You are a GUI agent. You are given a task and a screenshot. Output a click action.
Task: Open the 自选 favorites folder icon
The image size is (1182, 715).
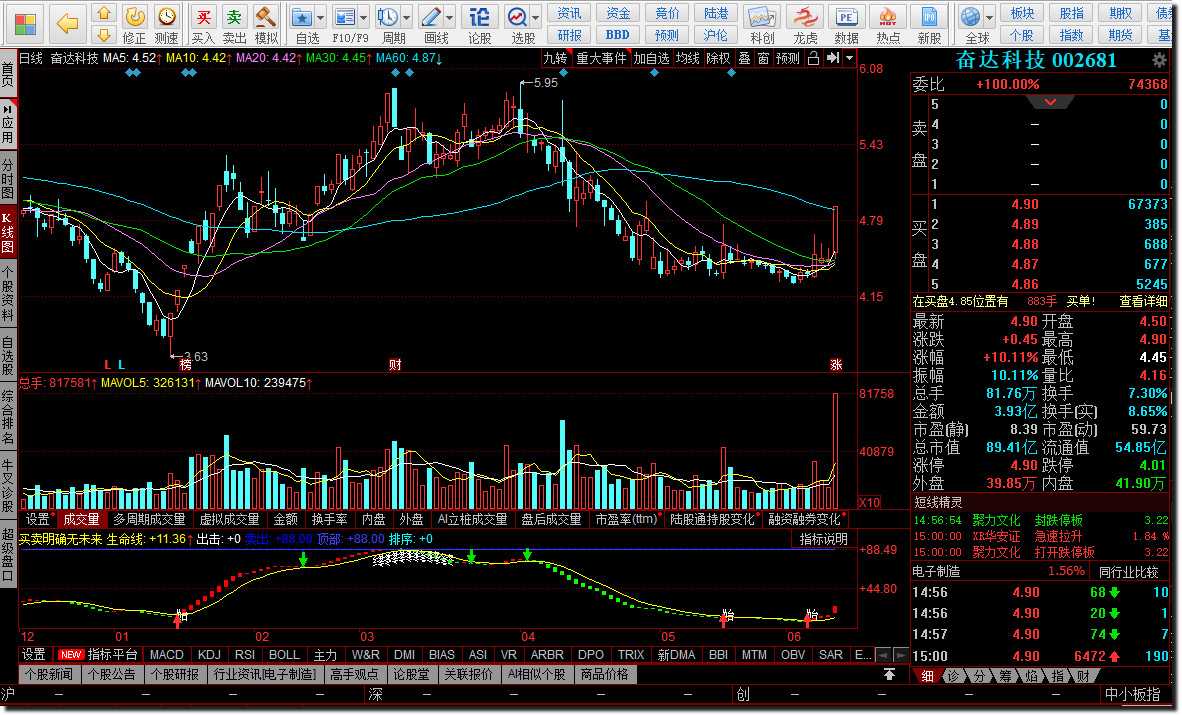(302, 17)
